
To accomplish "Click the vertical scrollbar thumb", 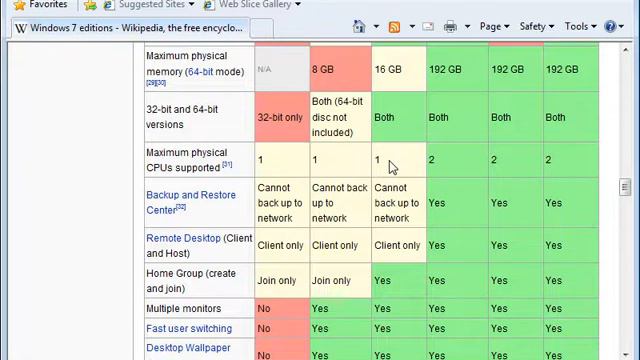I will pyautogui.click(x=625, y=187).
